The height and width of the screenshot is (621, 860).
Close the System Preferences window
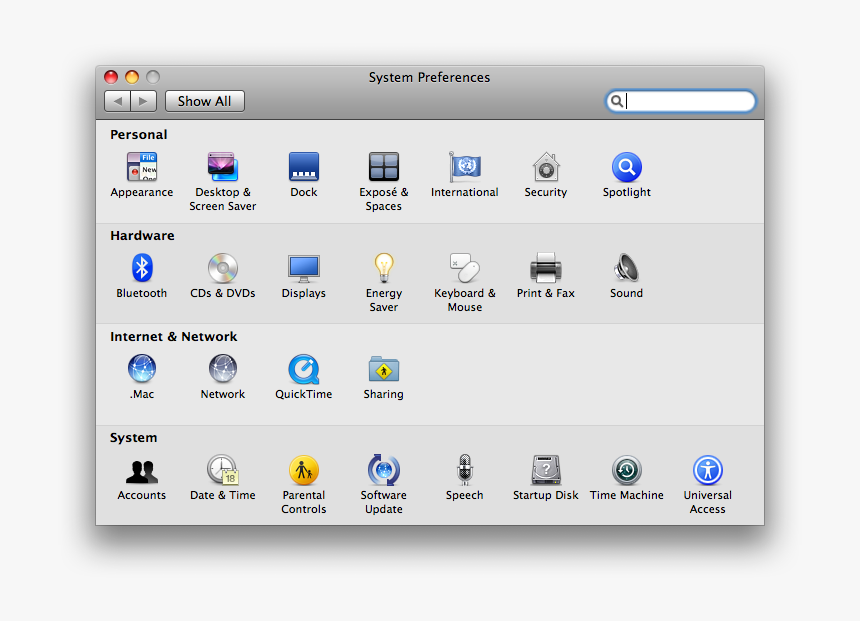tap(111, 77)
